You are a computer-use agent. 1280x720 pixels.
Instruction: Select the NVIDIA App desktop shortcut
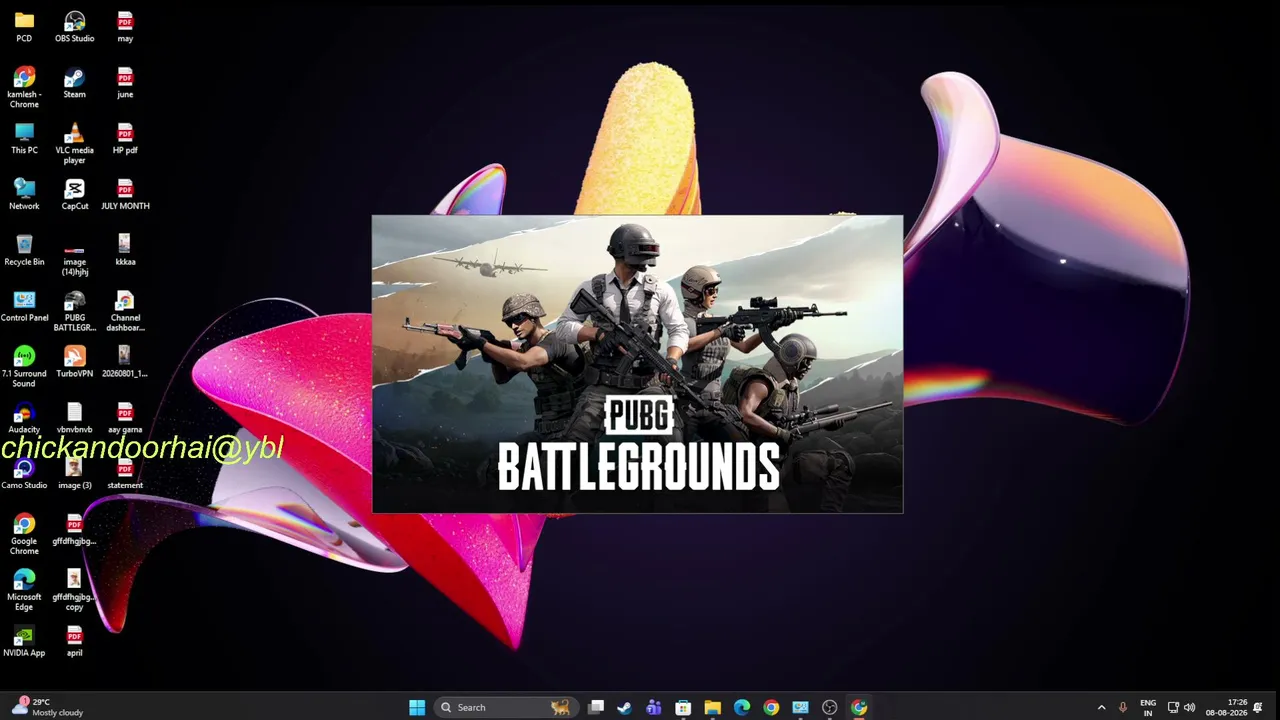[24, 642]
